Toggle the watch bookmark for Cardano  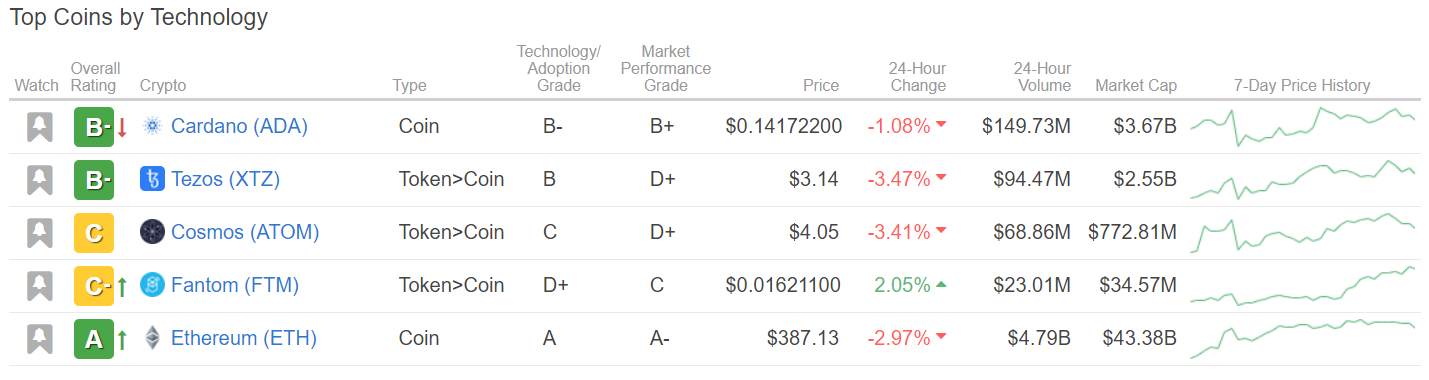click(39, 127)
